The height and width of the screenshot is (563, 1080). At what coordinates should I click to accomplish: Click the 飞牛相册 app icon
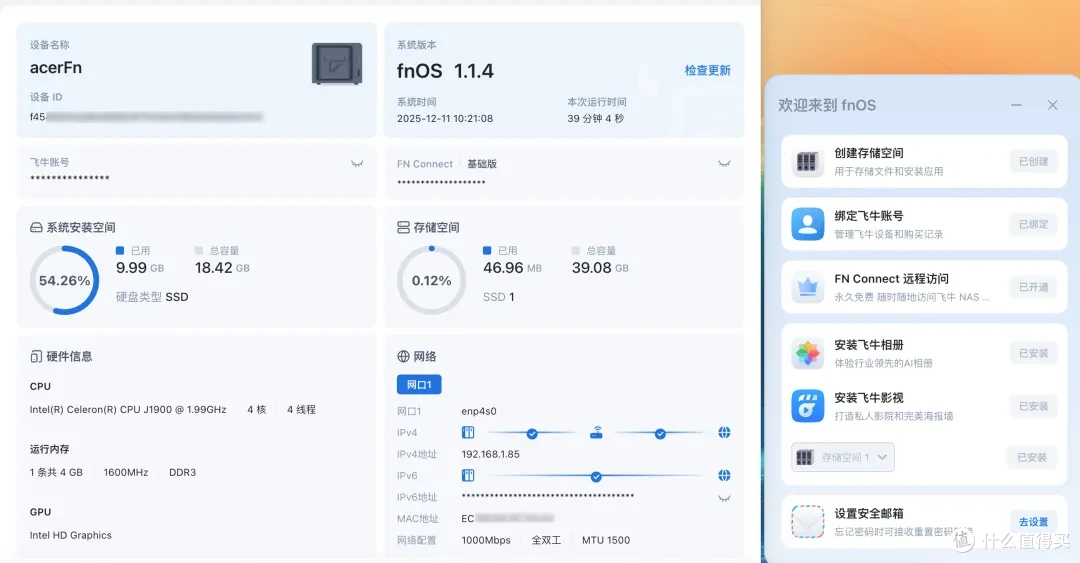[807, 354]
